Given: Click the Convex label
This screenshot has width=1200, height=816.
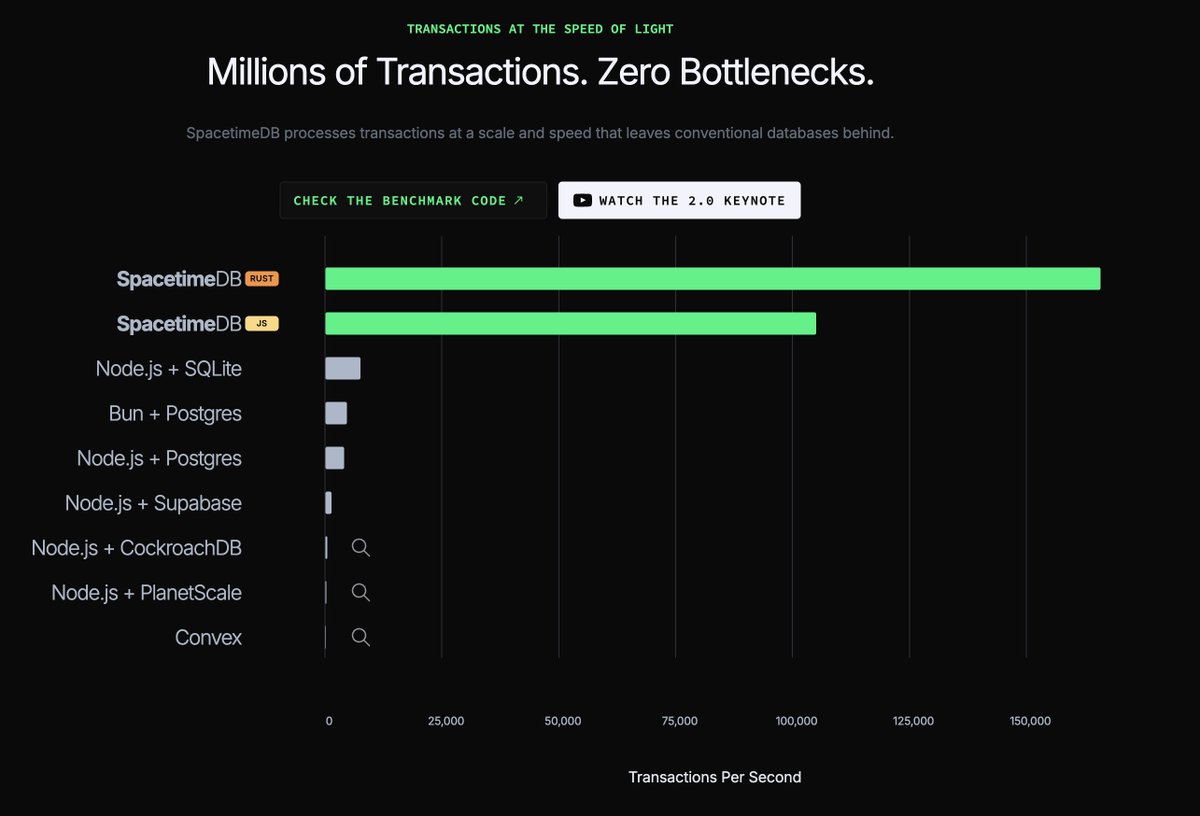Looking at the screenshot, I should [x=208, y=637].
